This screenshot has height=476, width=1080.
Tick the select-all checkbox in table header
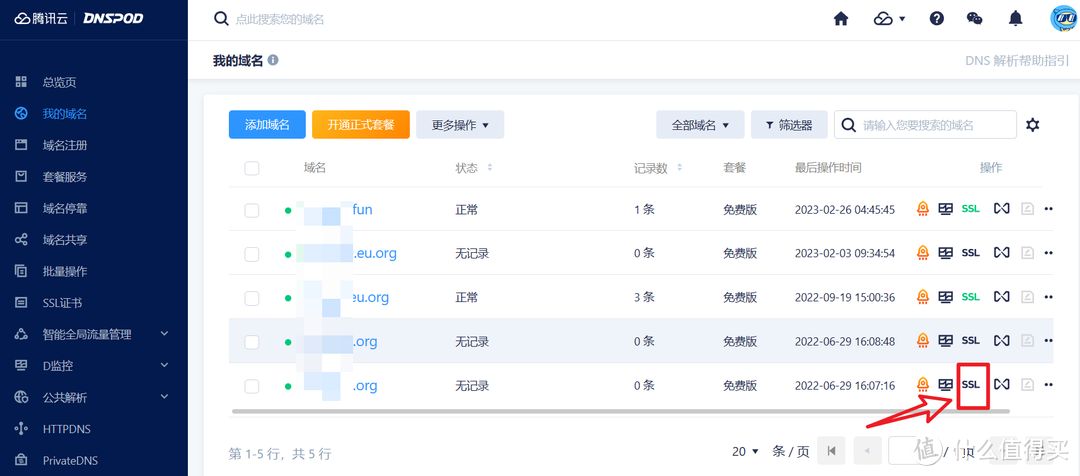point(252,168)
